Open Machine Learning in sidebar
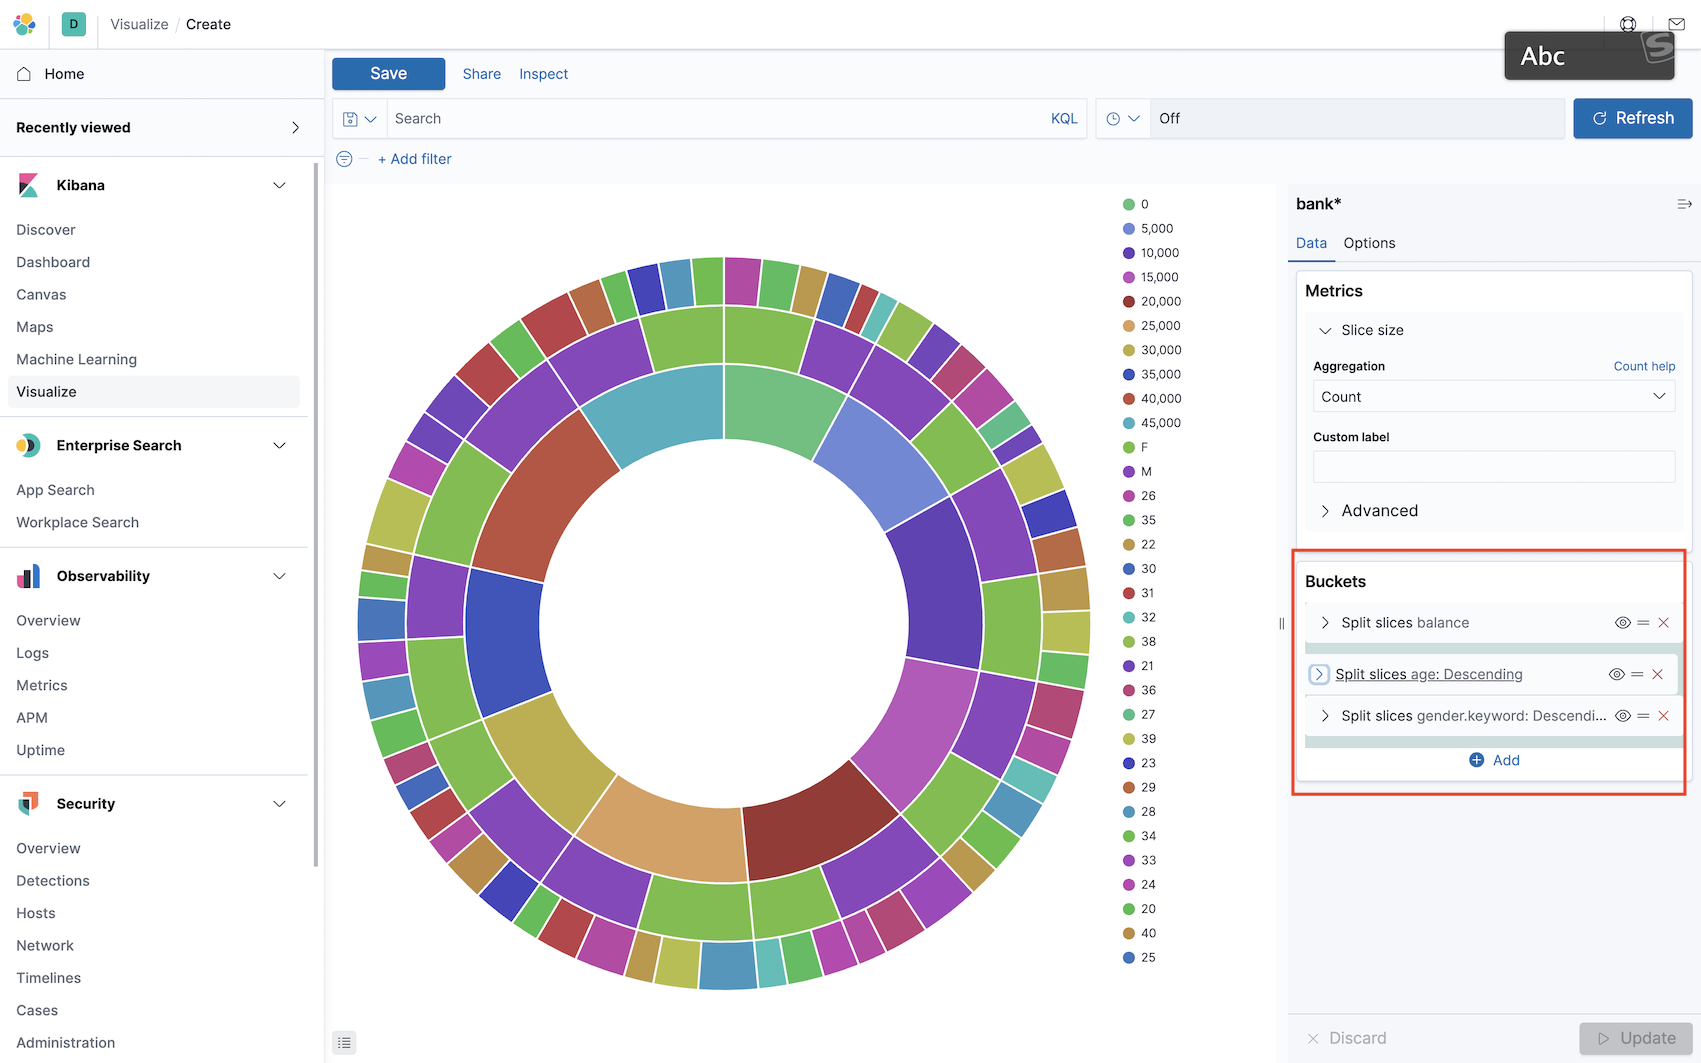 (x=76, y=359)
